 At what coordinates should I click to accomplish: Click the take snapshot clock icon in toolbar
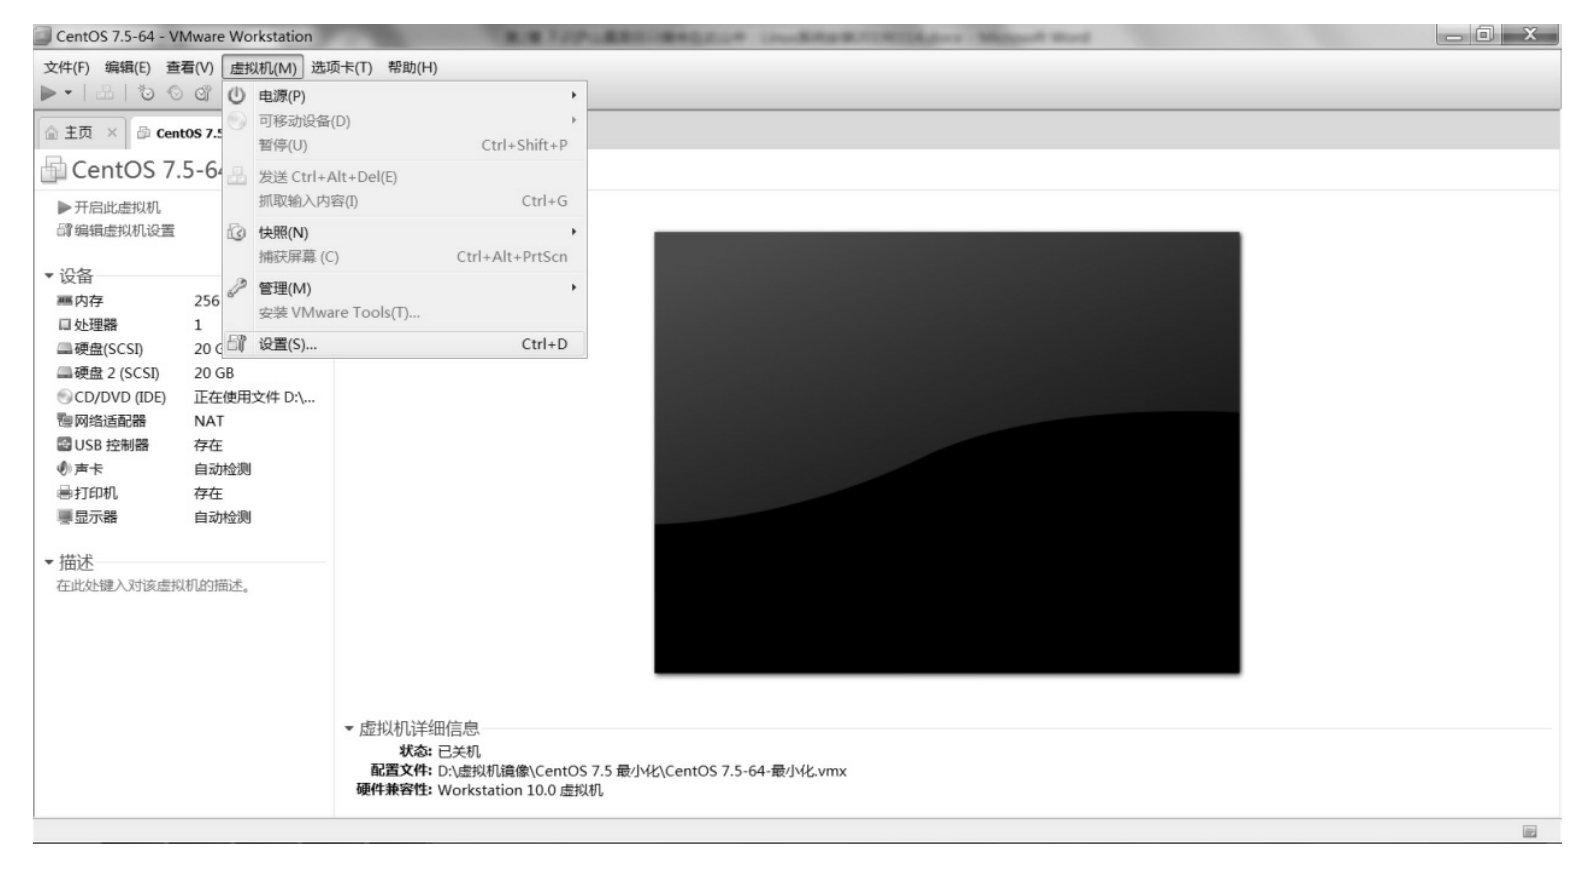147,93
